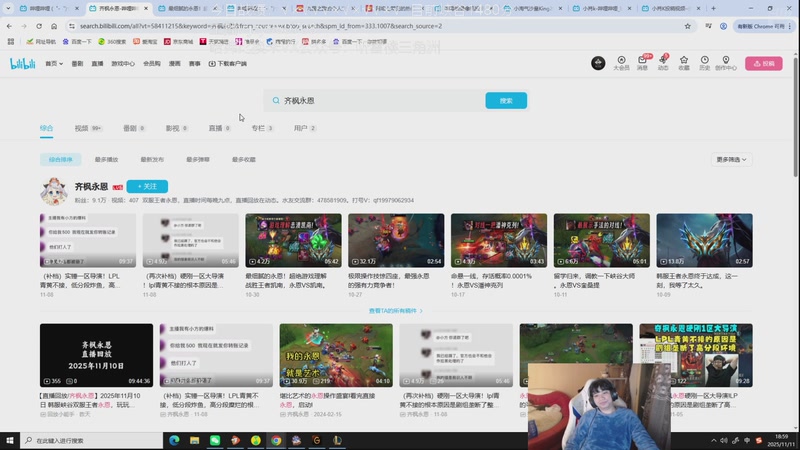Image resolution: width=800 pixels, height=450 pixels.
Task: Click the user avatar in the header
Action: coord(598,63)
